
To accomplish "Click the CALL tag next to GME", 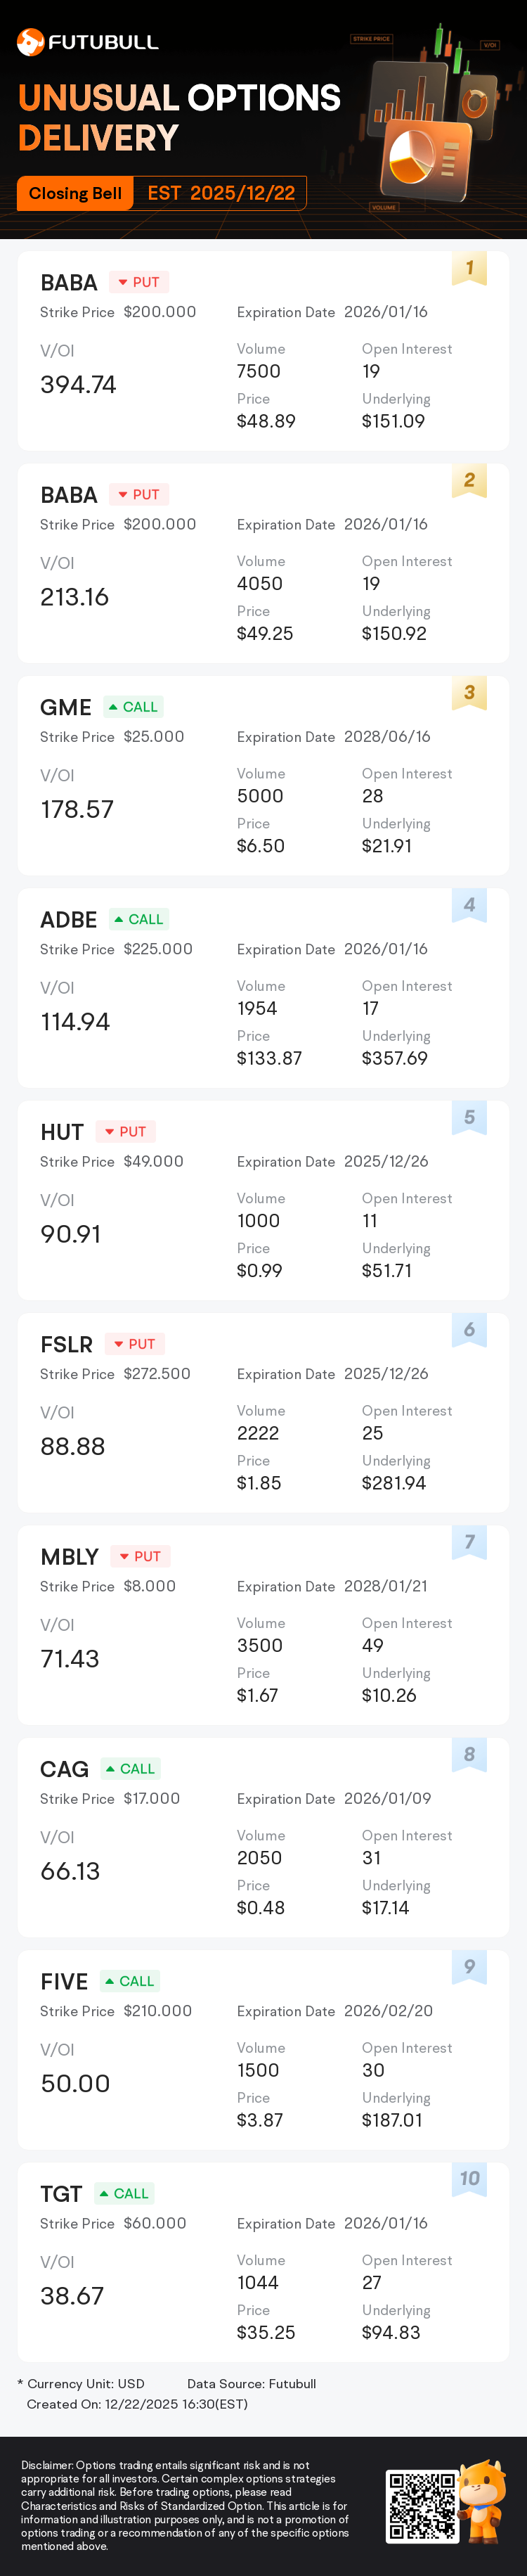I will coord(134,707).
